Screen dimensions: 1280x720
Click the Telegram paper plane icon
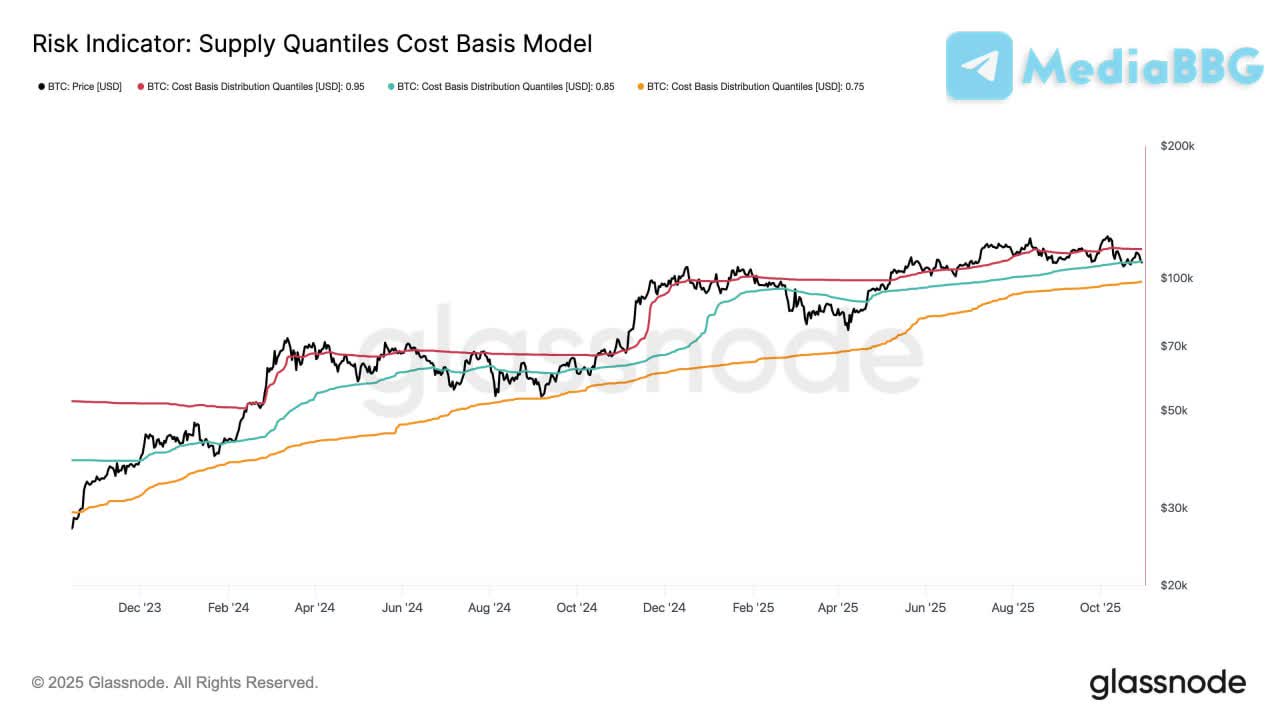point(979,65)
